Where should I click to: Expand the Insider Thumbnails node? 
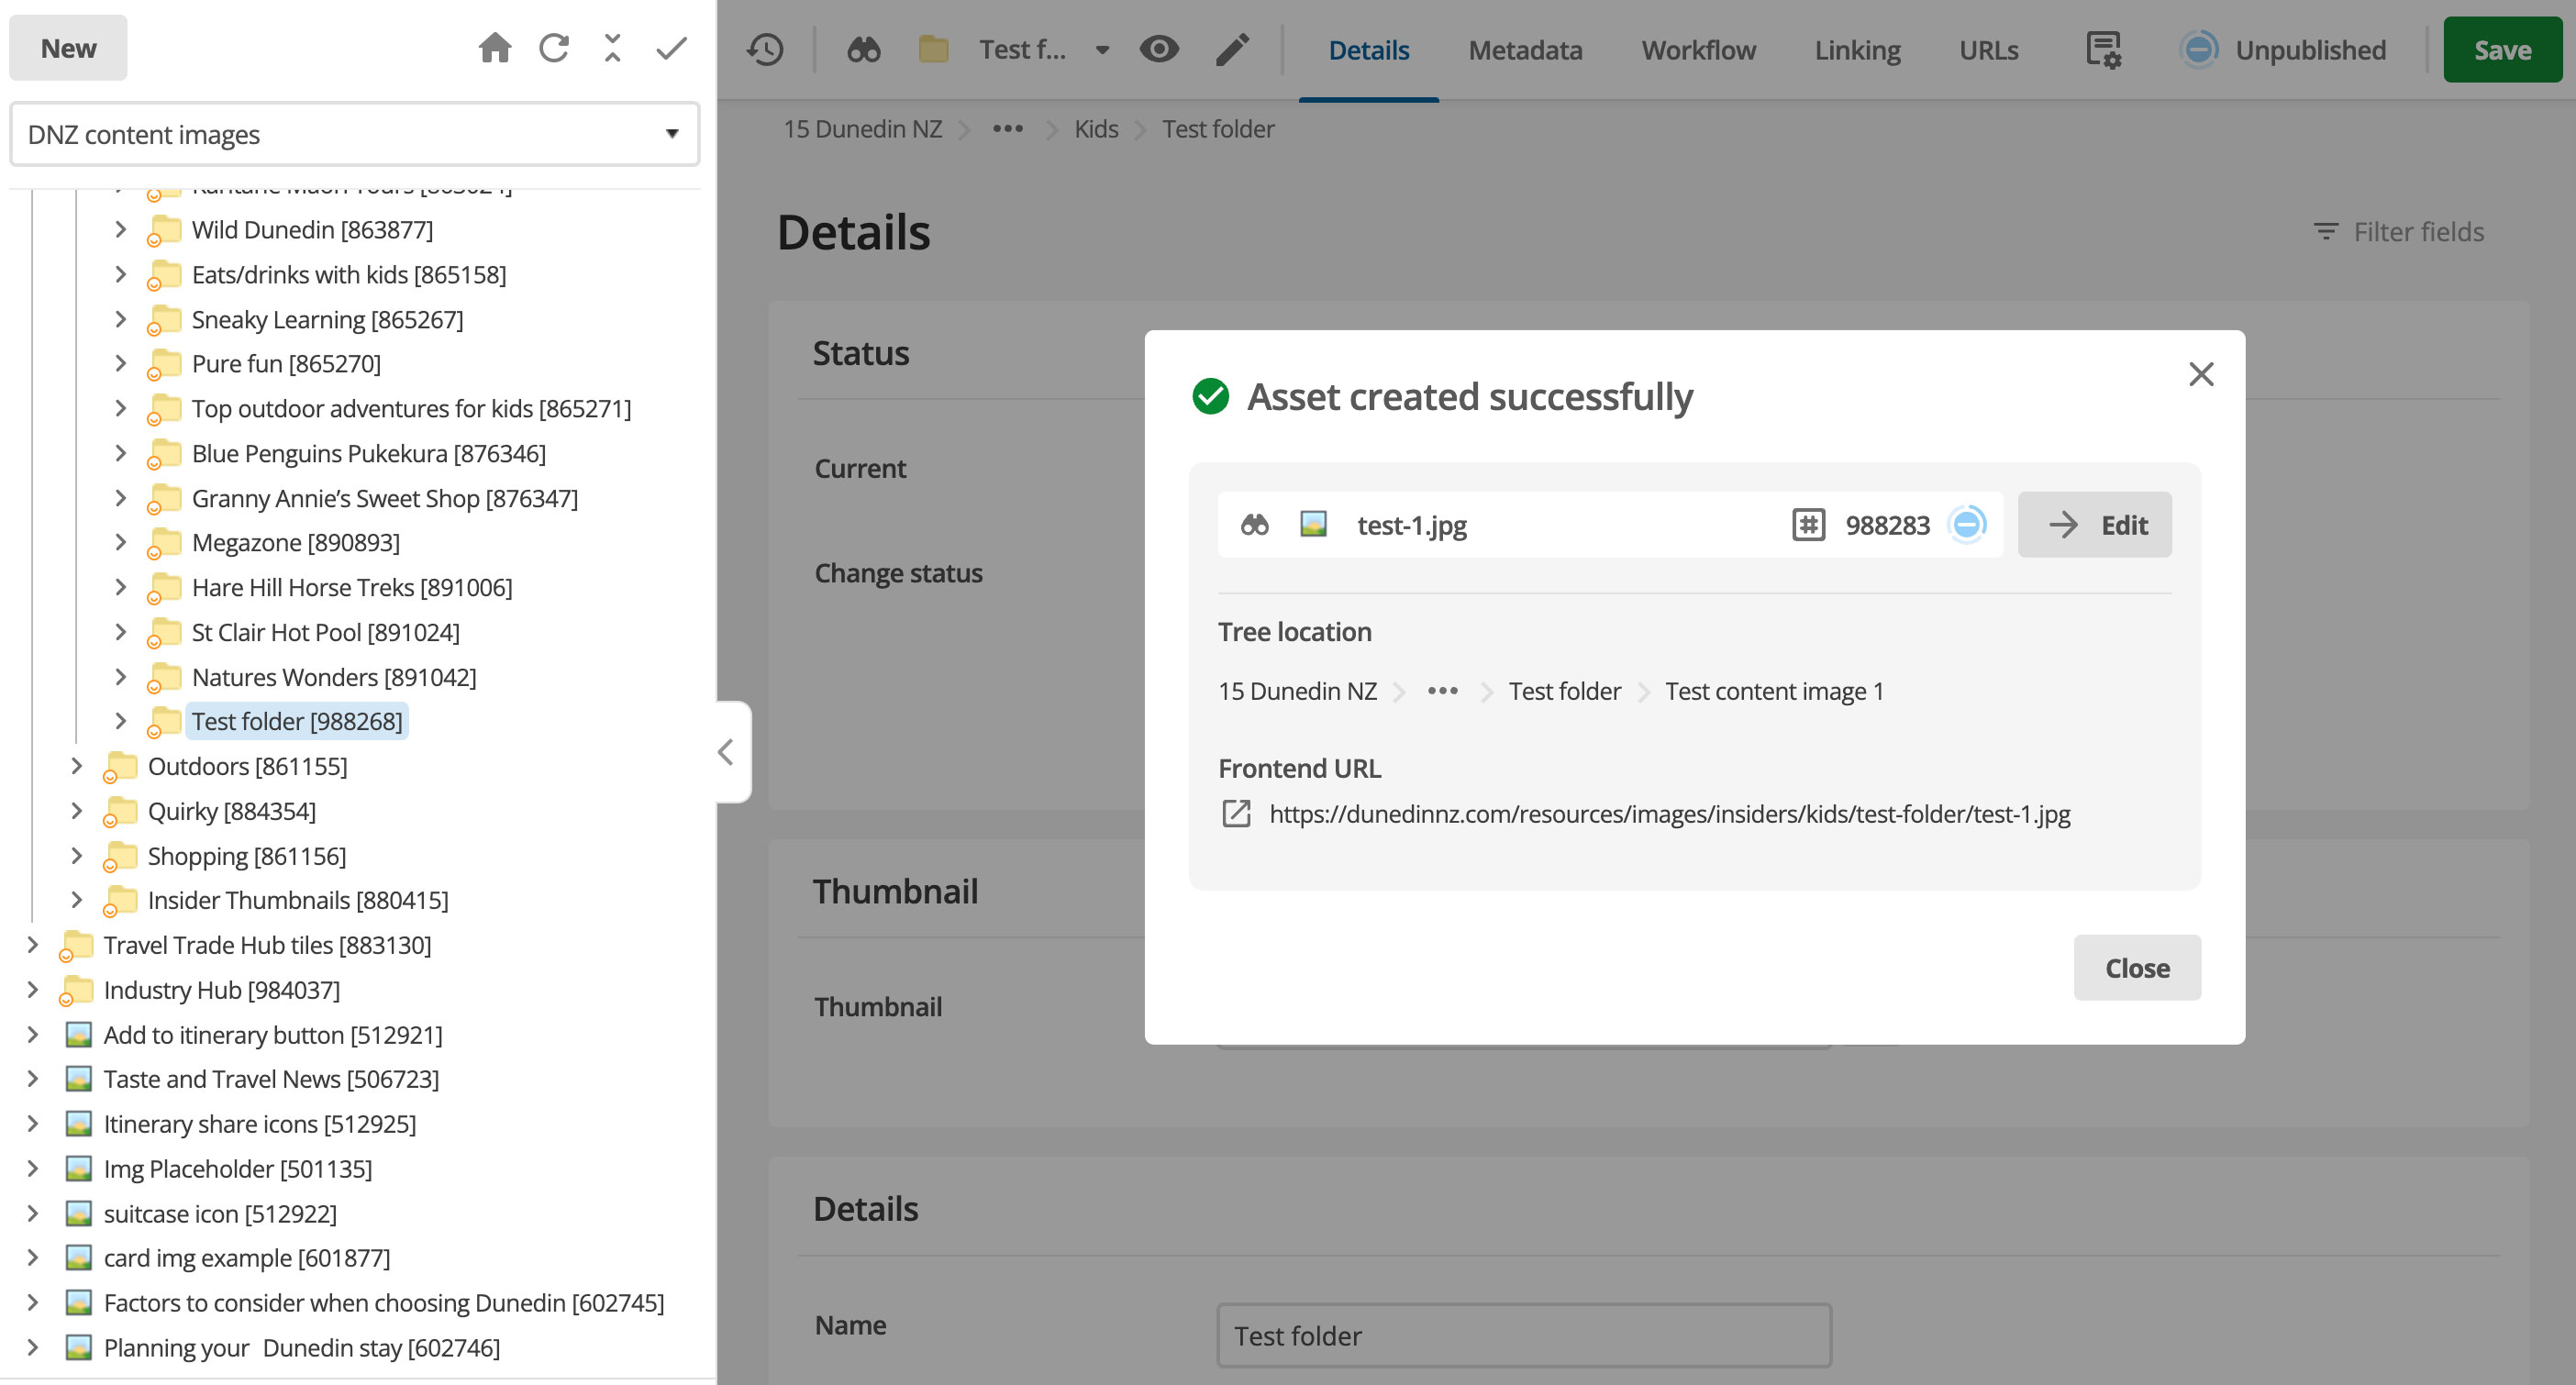click(x=76, y=900)
